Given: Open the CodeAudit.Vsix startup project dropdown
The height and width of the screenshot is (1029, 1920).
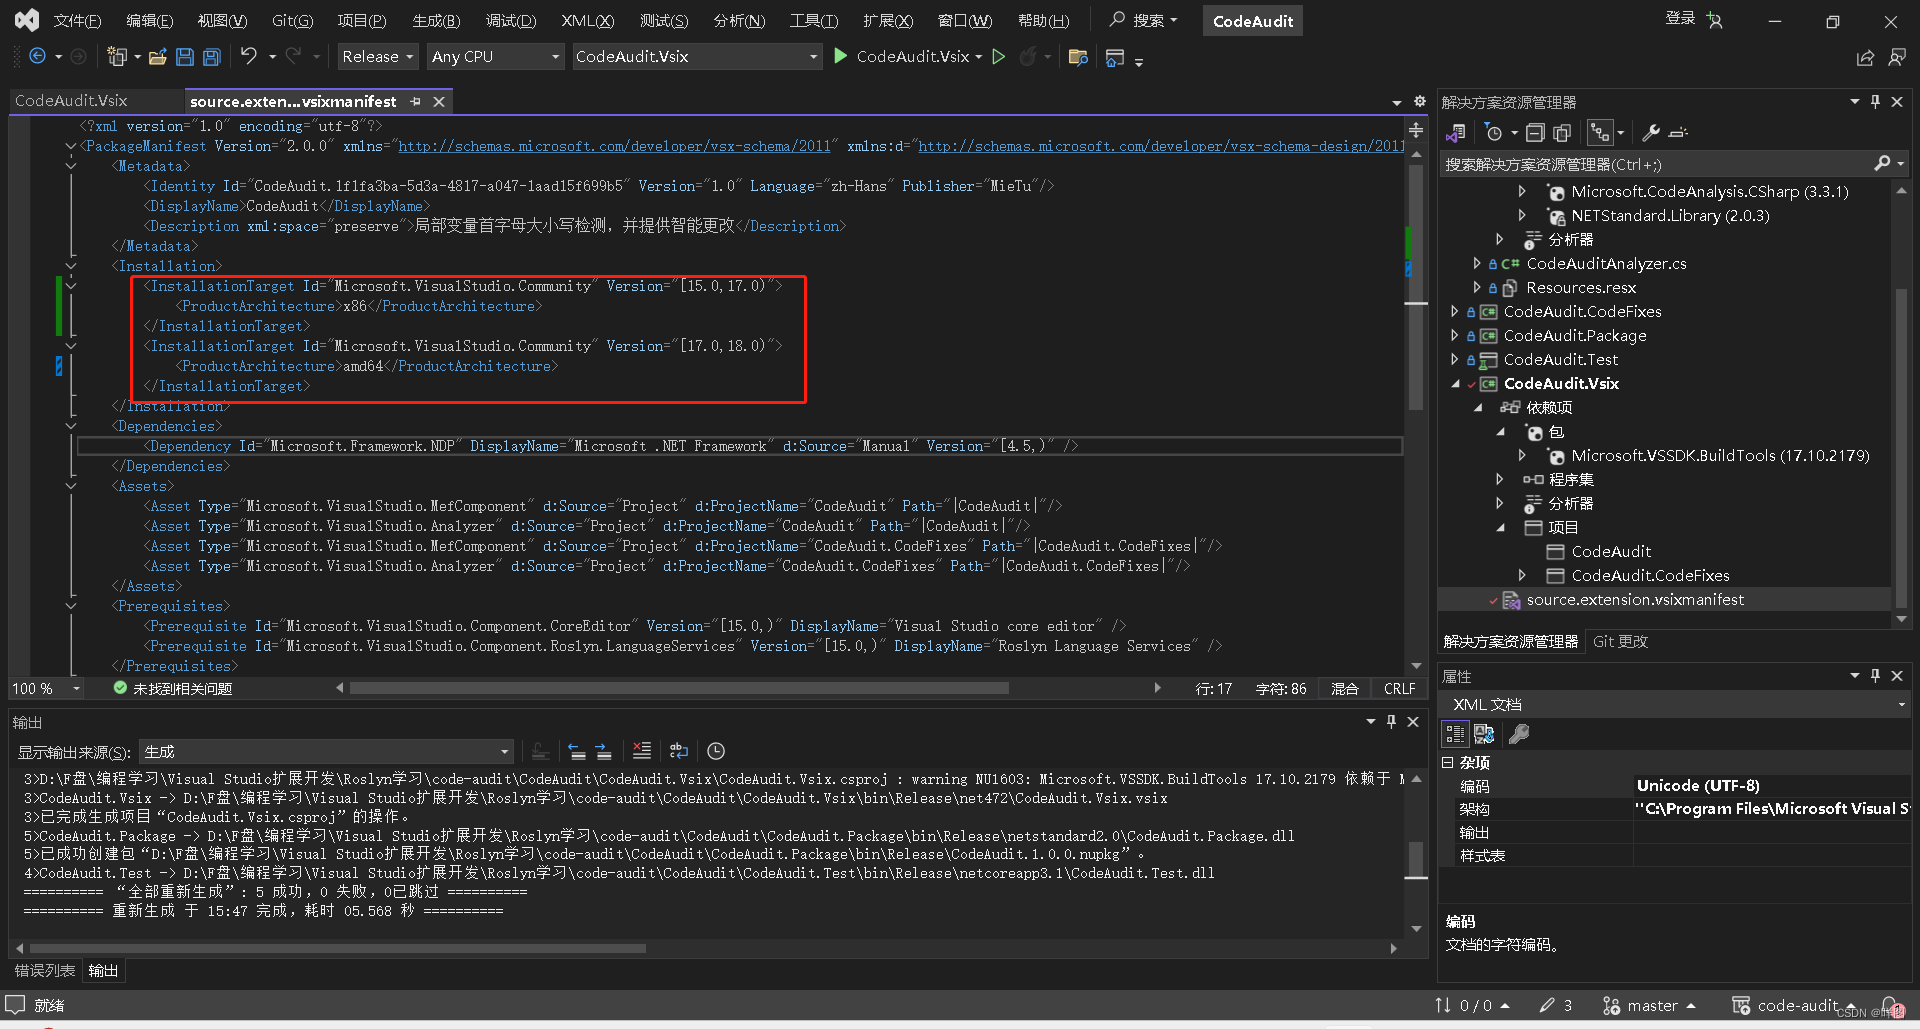Looking at the screenshot, I should point(696,57).
